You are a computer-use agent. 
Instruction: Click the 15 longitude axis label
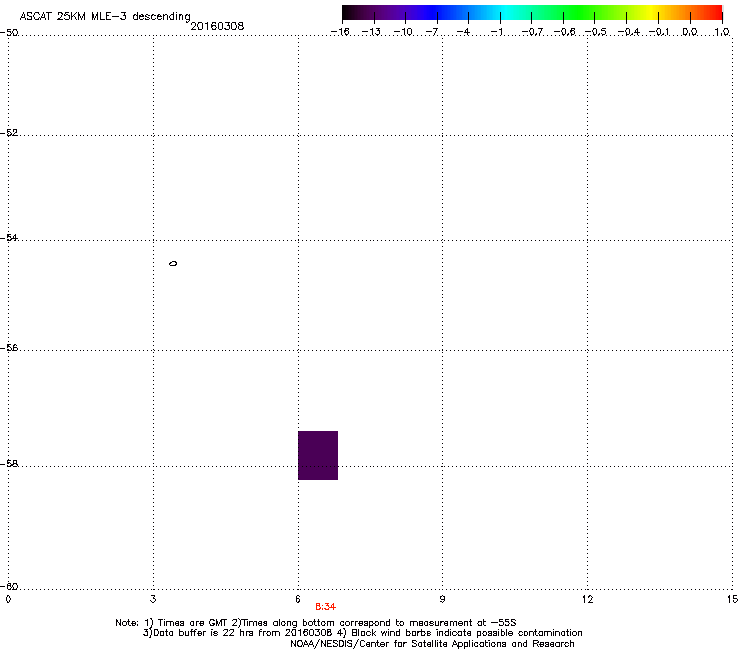click(x=732, y=599)
